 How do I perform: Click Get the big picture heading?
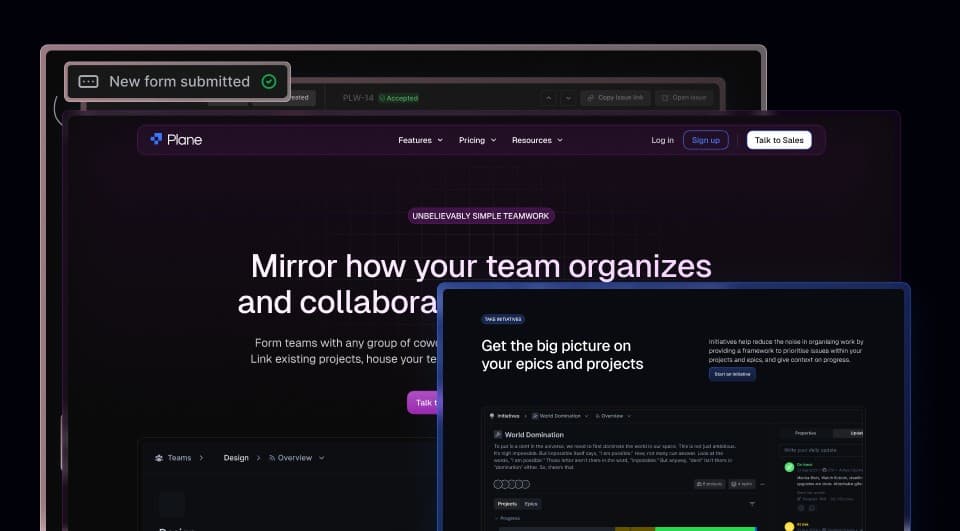pyautogui.click(x=562, y=355)
